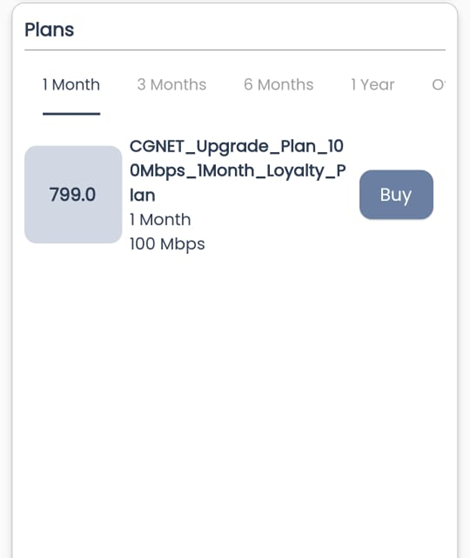
Task: Switch to the 3 Months tab
Action: [171, 85]
